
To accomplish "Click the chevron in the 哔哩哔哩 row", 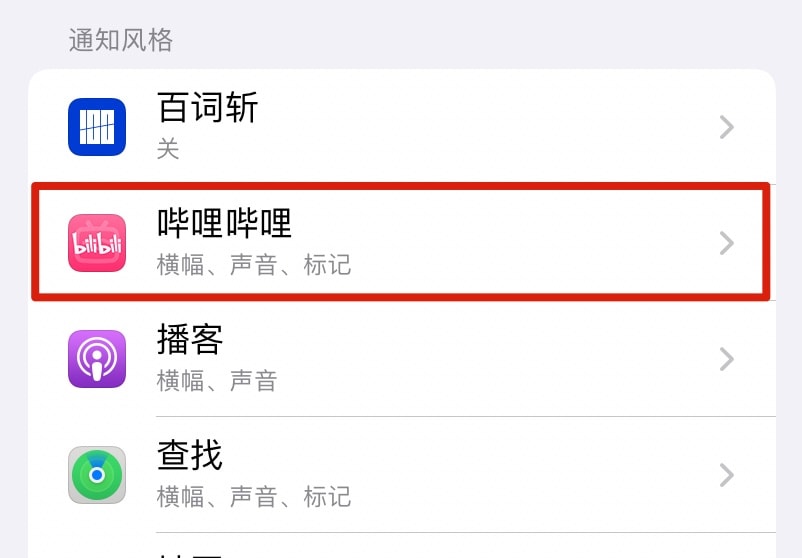I will (x=727, y=243).
